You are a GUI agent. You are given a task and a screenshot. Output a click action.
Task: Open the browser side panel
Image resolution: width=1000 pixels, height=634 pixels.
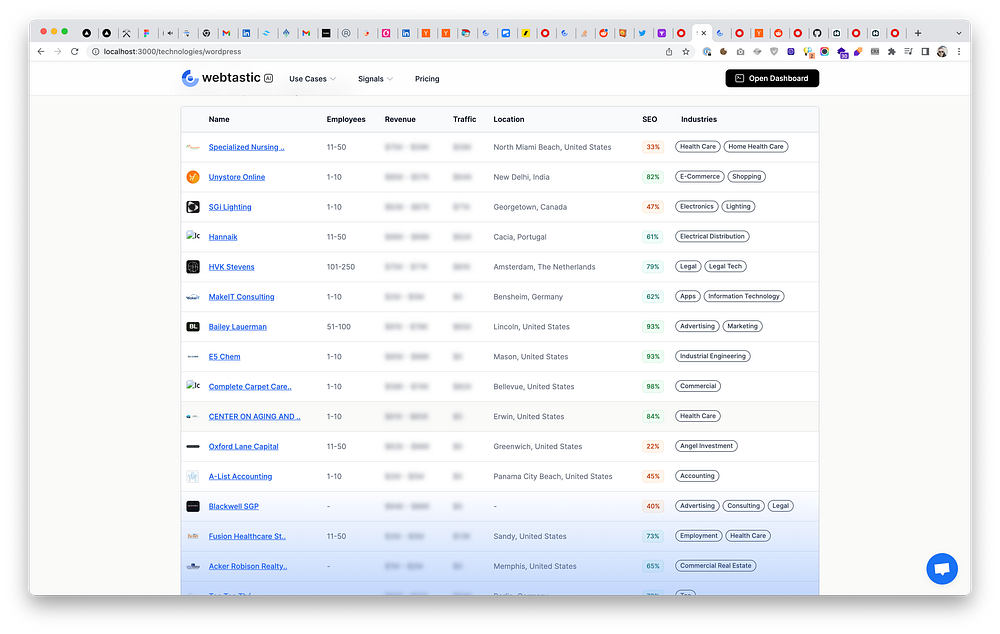click(x=925, y=52)
